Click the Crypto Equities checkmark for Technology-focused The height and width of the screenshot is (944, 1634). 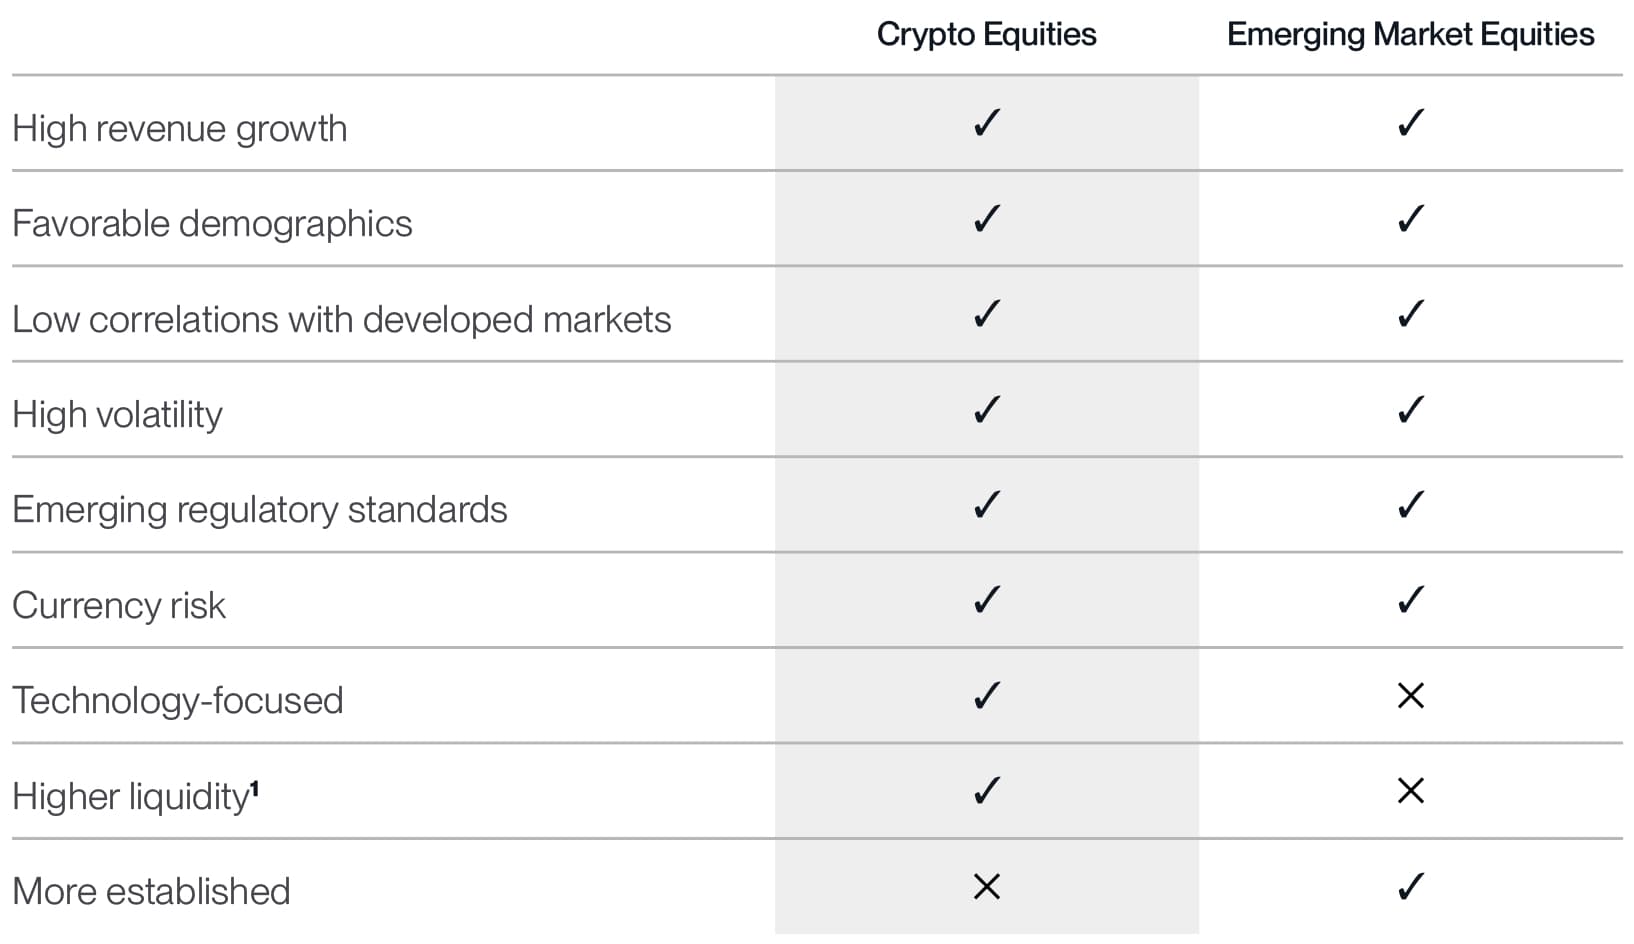[986, 696]
